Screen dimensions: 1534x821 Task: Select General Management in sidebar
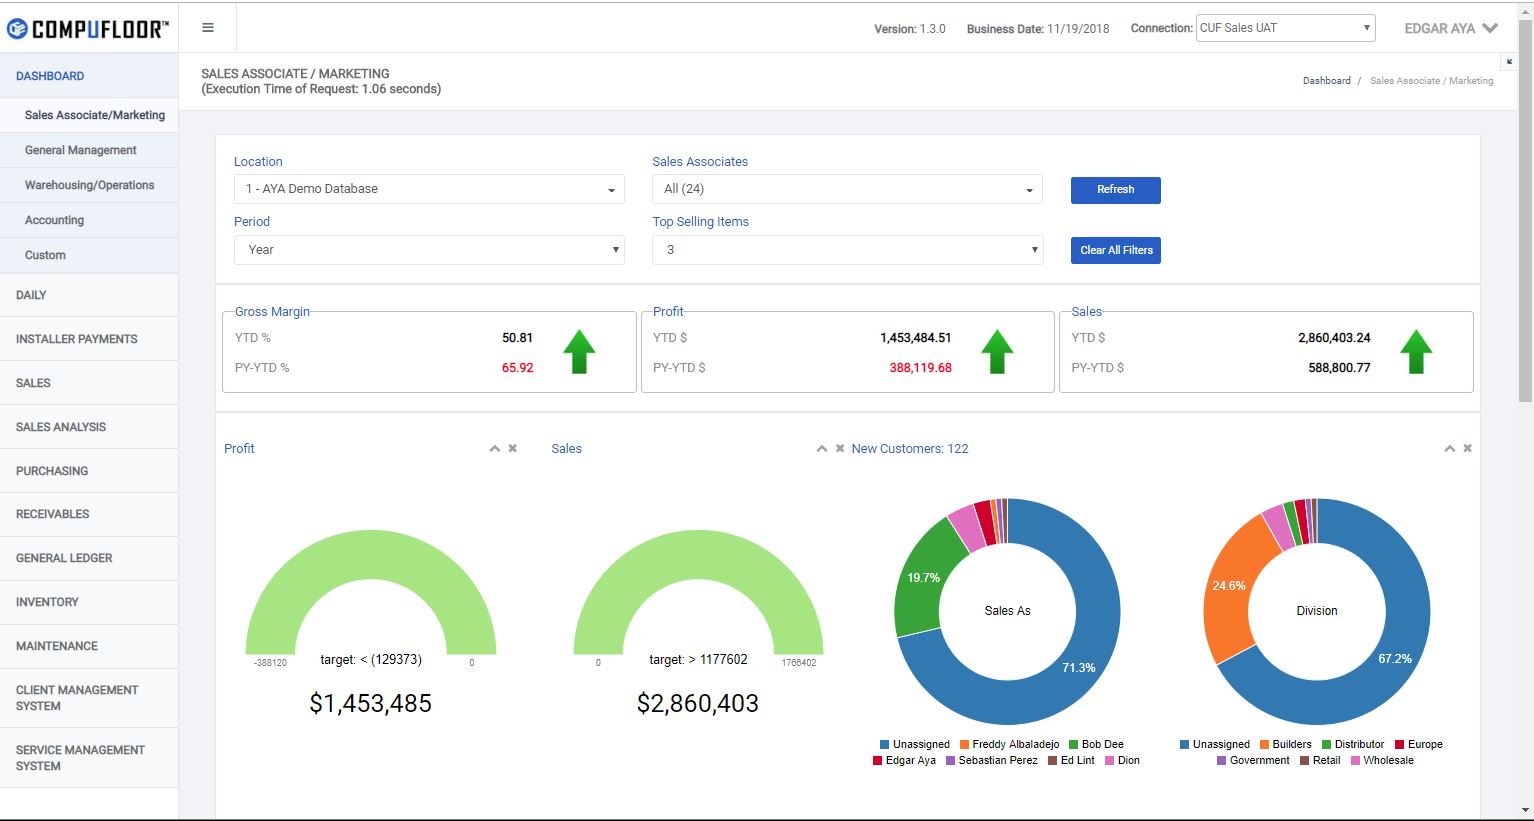pyautogui.click(x=81, y=150)
